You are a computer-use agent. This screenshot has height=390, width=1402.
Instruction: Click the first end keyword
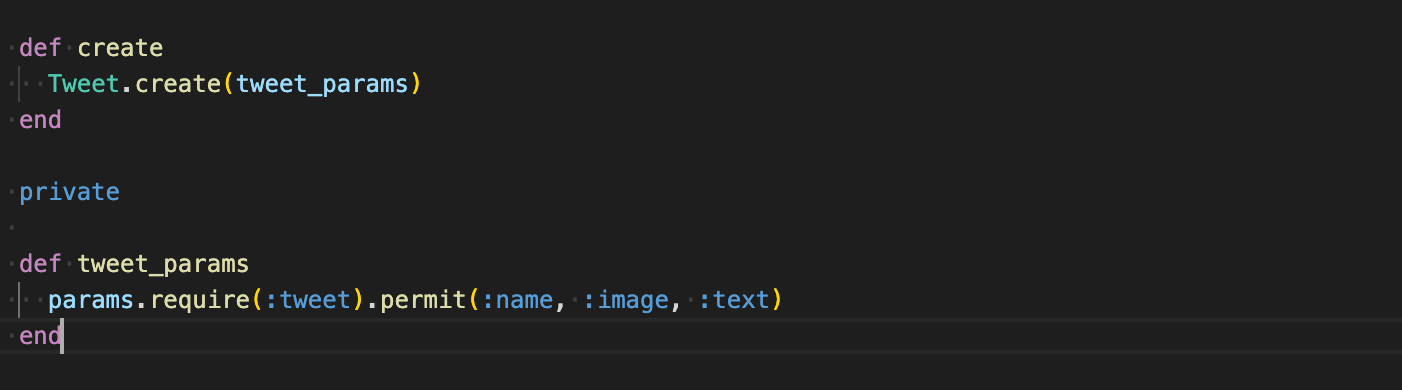pos(40,120)
